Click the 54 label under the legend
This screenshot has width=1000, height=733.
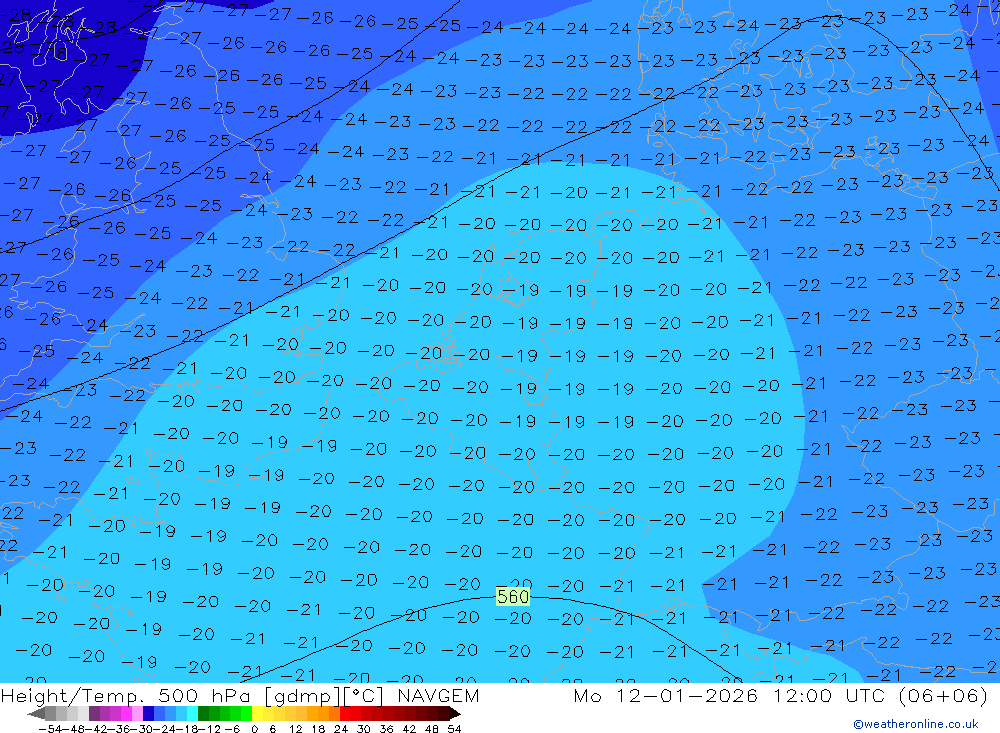(454, 729)
